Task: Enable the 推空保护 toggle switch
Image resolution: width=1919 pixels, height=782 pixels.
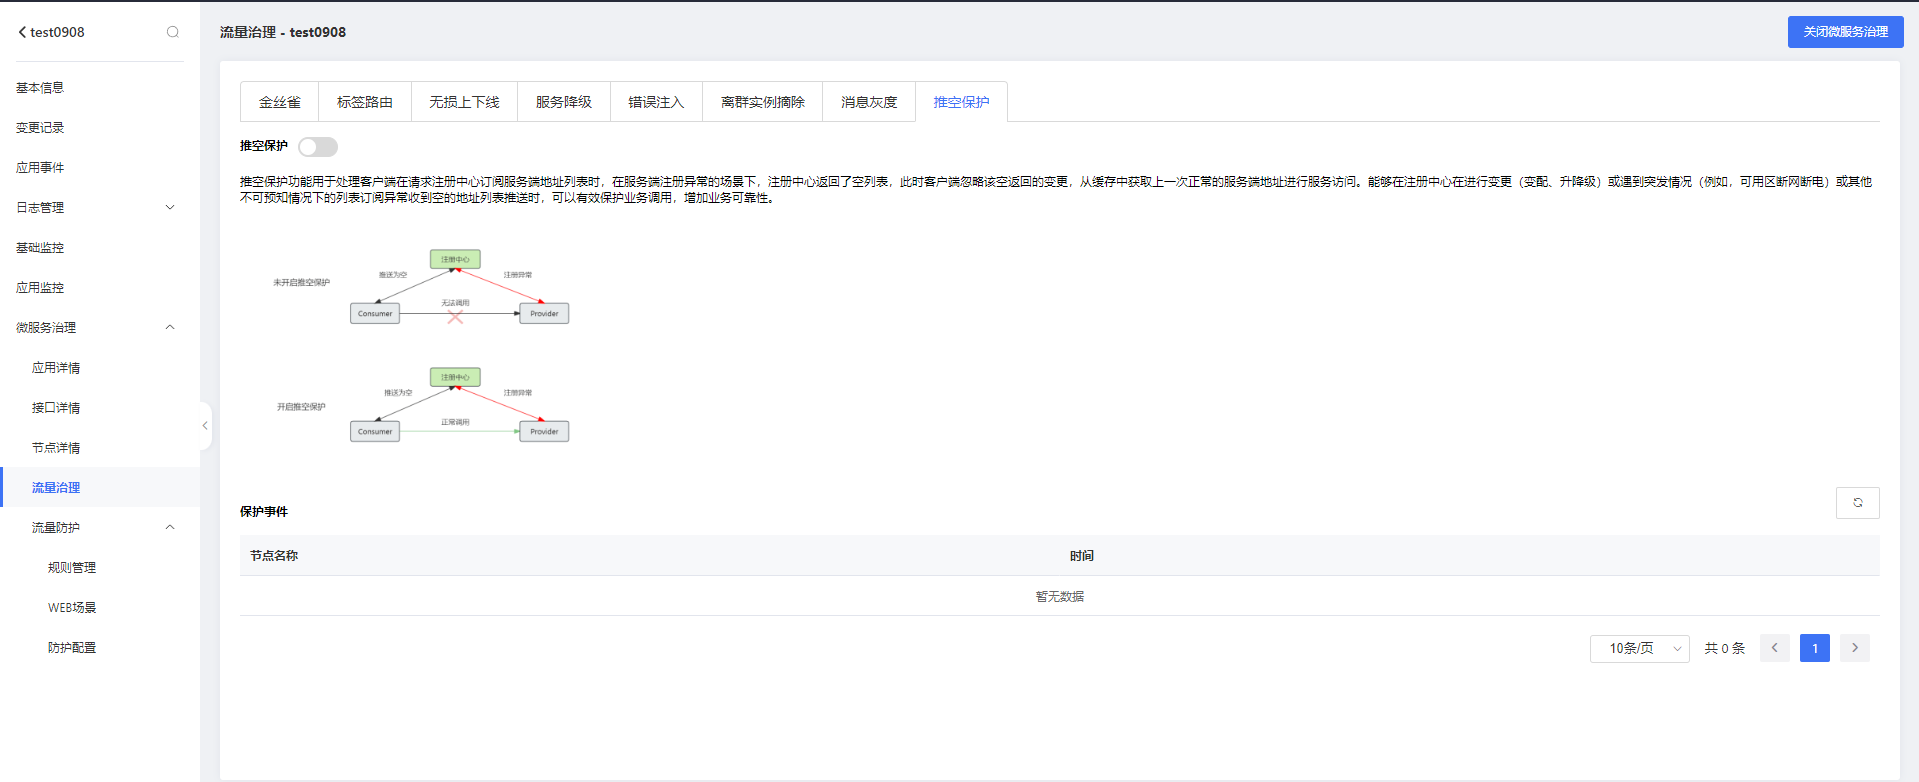Action: click(318, 147)
